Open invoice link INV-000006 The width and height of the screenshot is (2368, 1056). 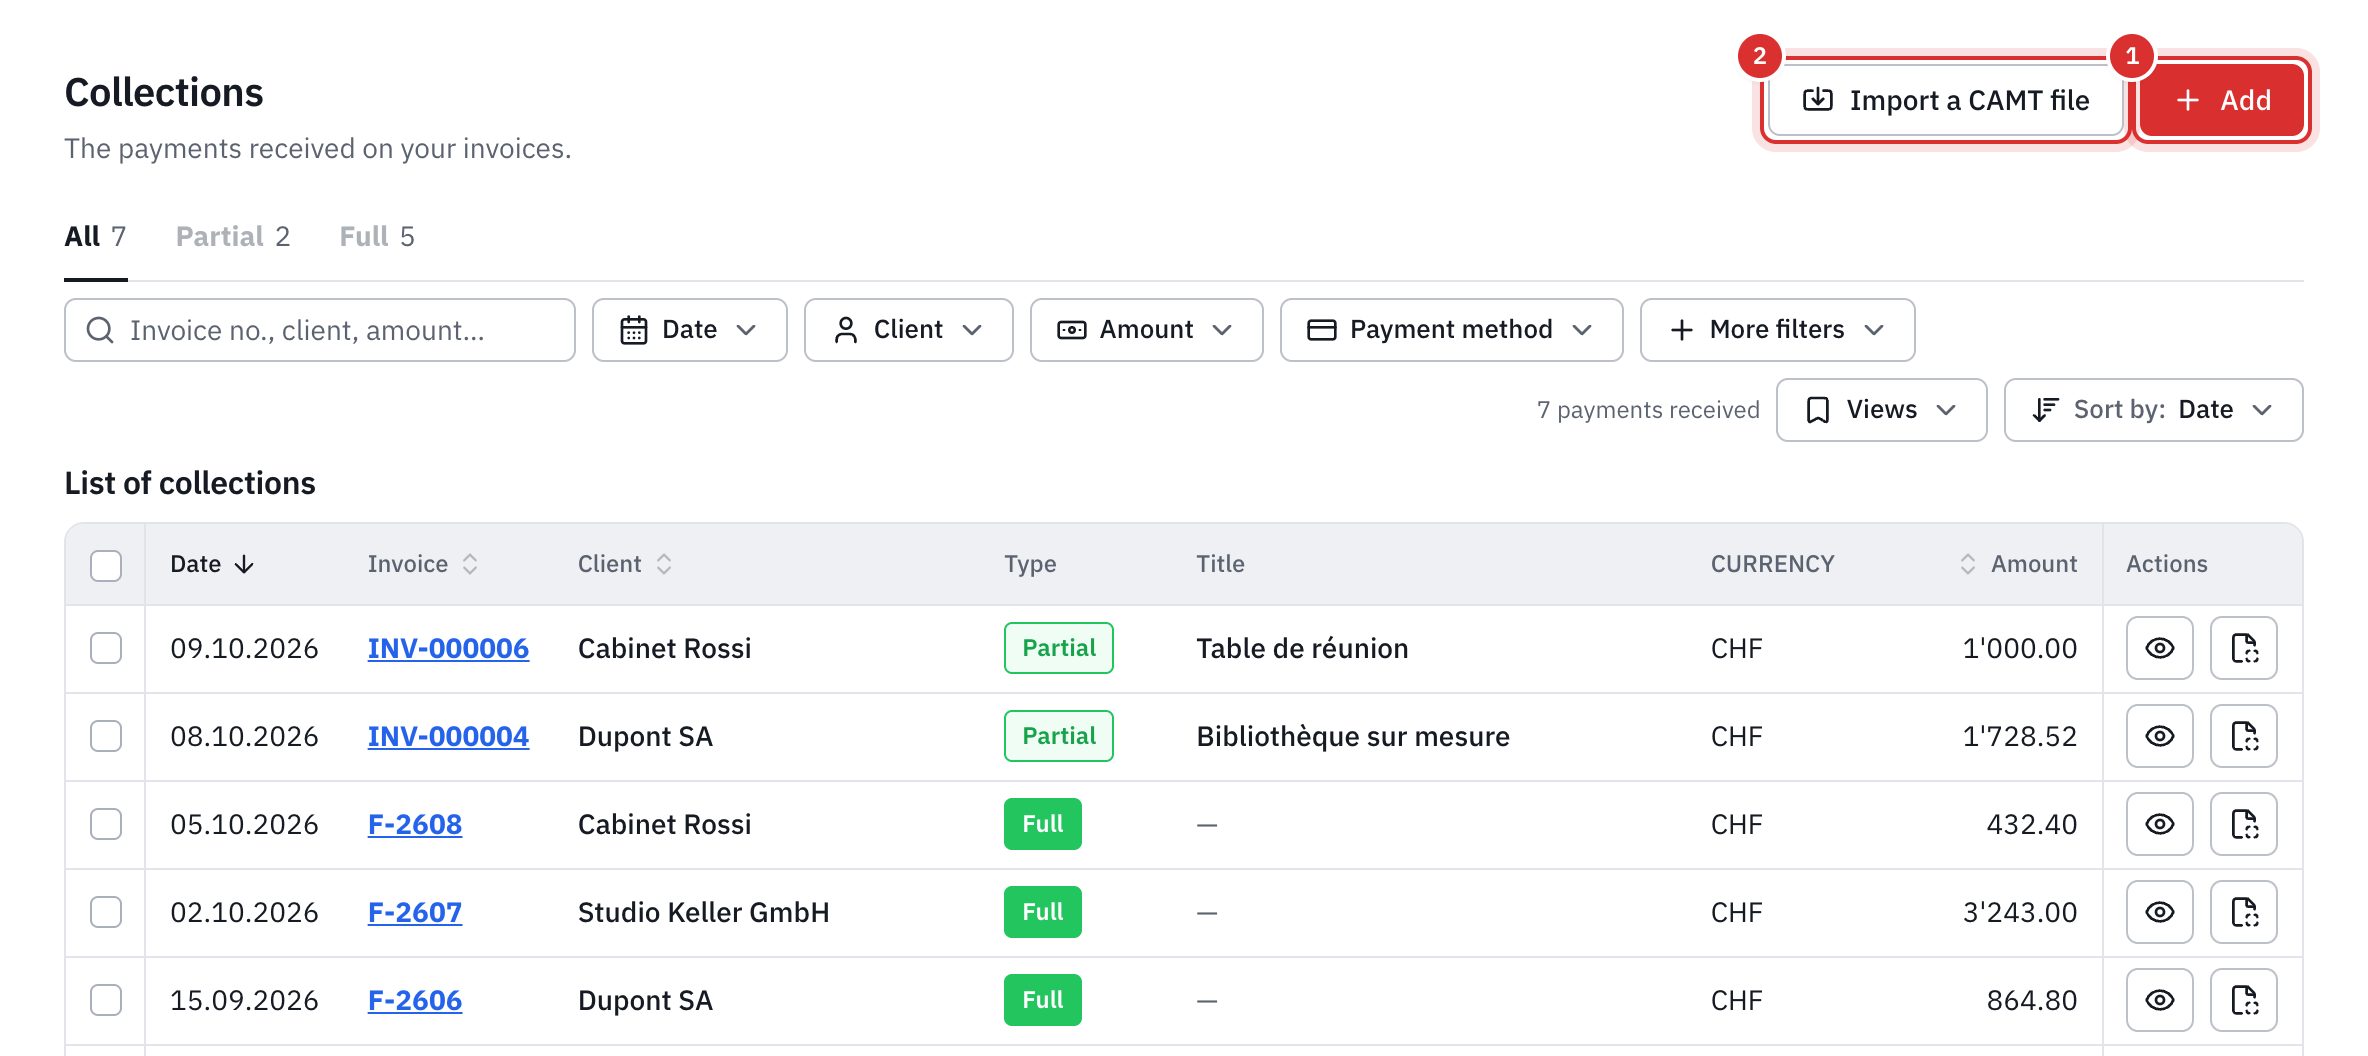[448, 648]
